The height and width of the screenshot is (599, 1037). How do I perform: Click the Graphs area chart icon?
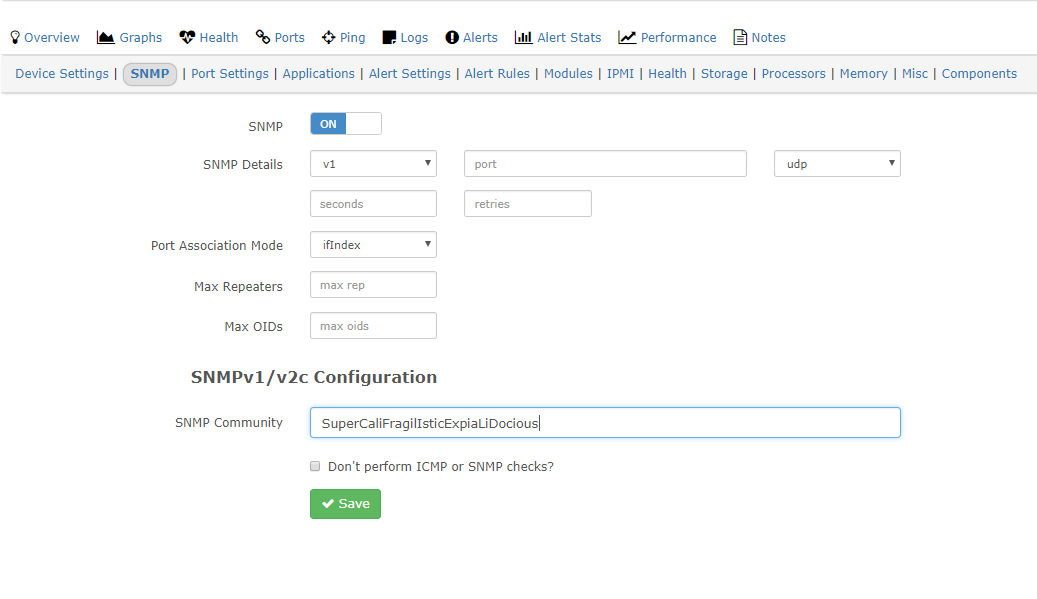point(106,38)
